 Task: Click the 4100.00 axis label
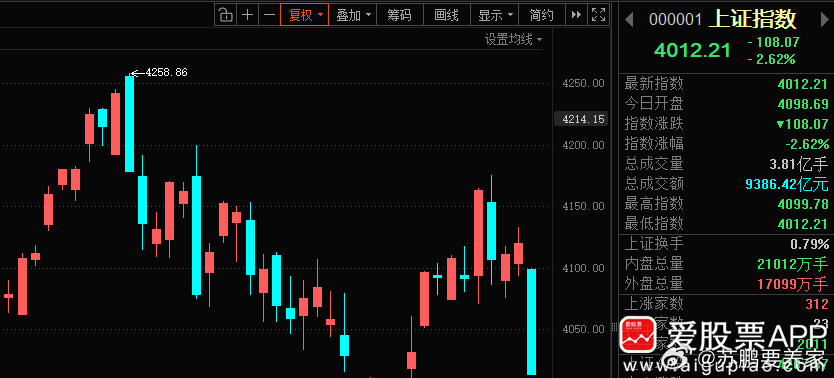(x=583, y=267)
